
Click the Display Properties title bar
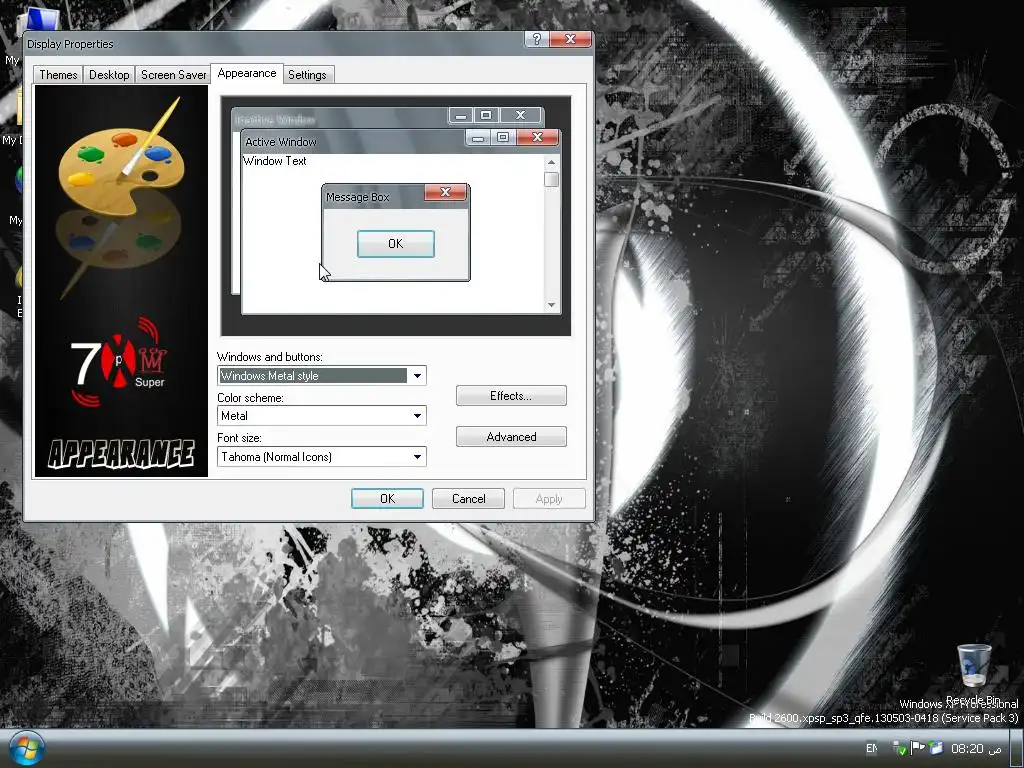click(274, 43)
